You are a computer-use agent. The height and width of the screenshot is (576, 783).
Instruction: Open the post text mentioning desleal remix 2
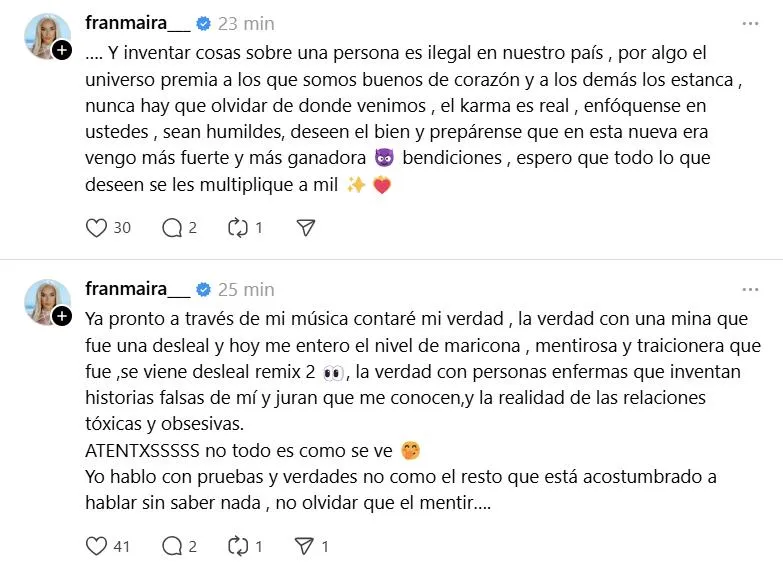(x=400, y=372)
